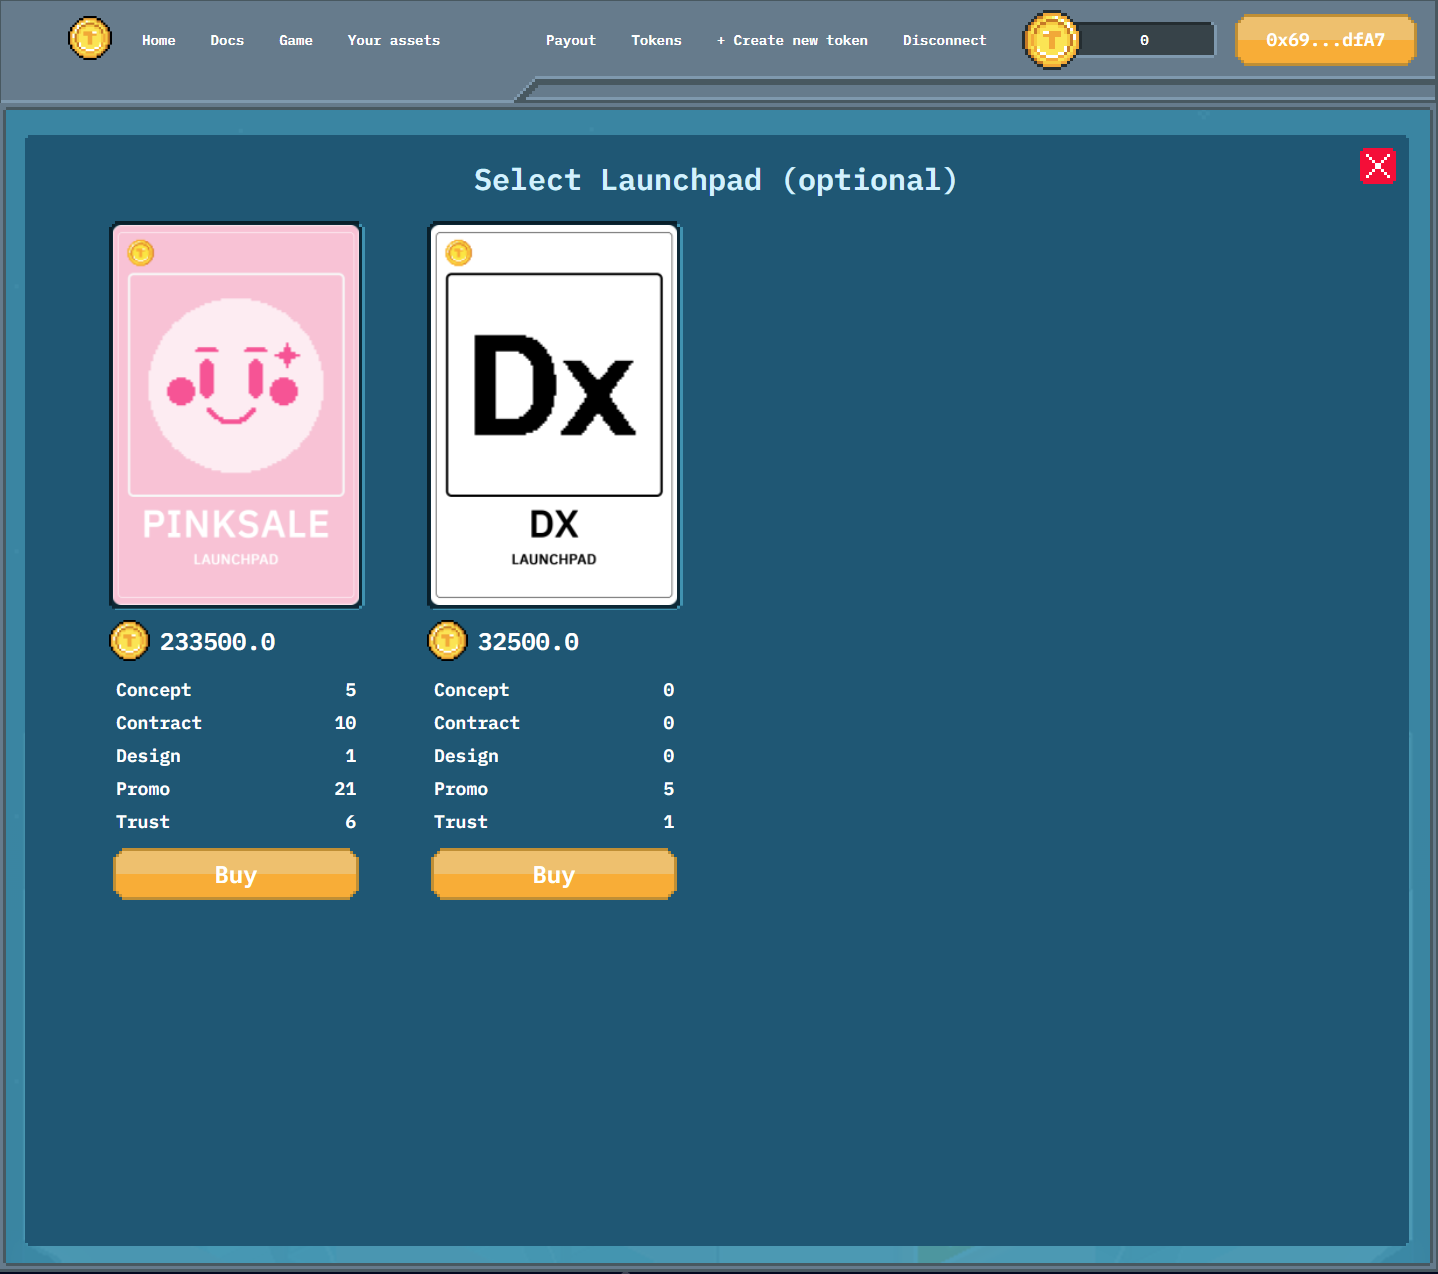Select the DX launchpad card

pyautogui.click(x=554, y=415)
